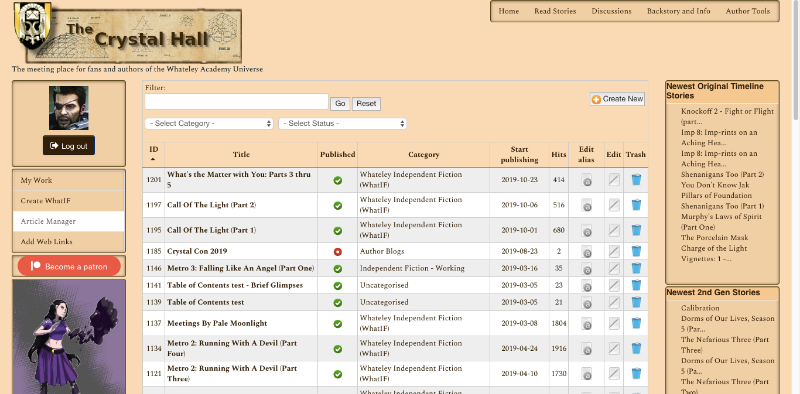Open You Don't Know Jak story link
Image resolution: width=800 pixels, height=394 pixels.
coord(715,185)
